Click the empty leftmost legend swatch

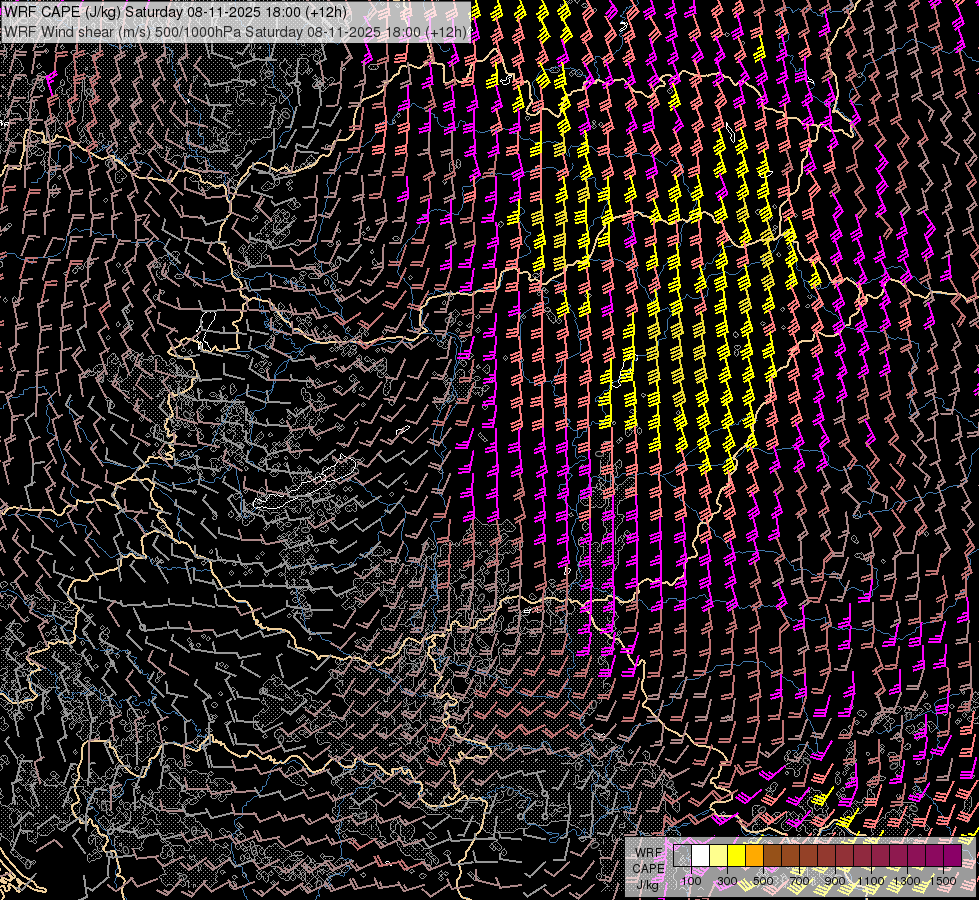click(682, 856)
